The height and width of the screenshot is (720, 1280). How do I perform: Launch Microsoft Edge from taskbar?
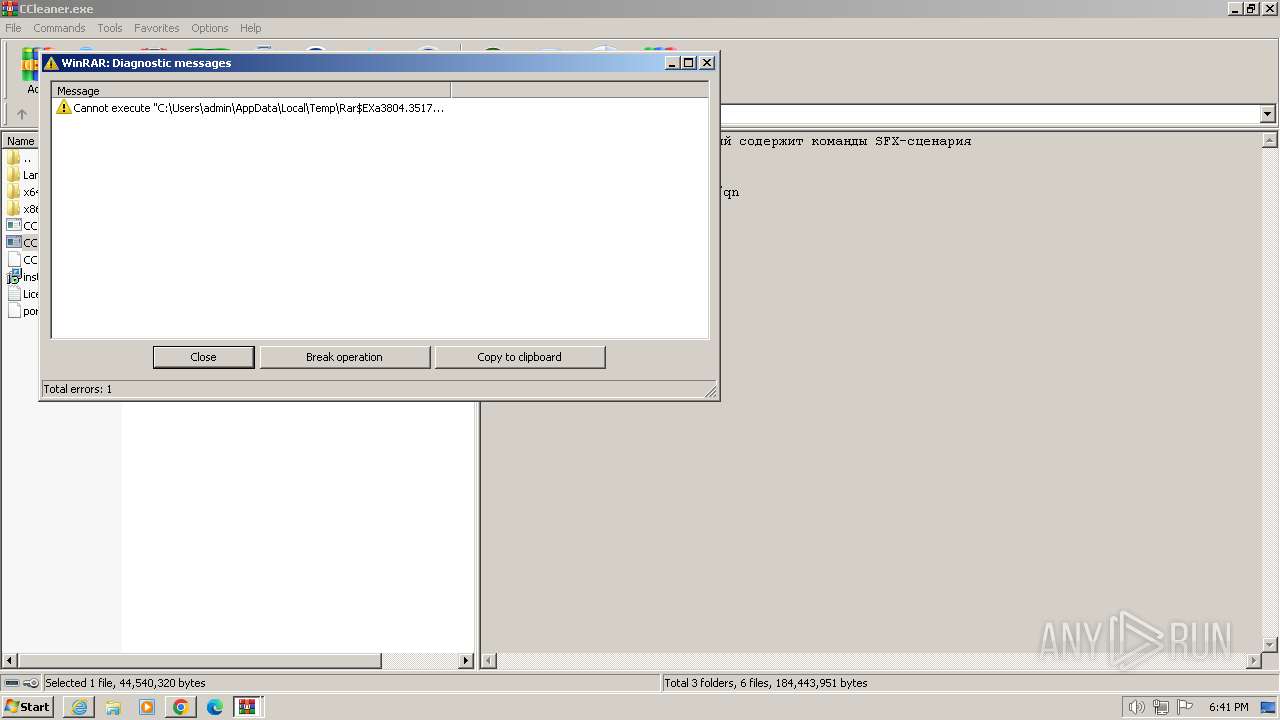coord(215,707)
